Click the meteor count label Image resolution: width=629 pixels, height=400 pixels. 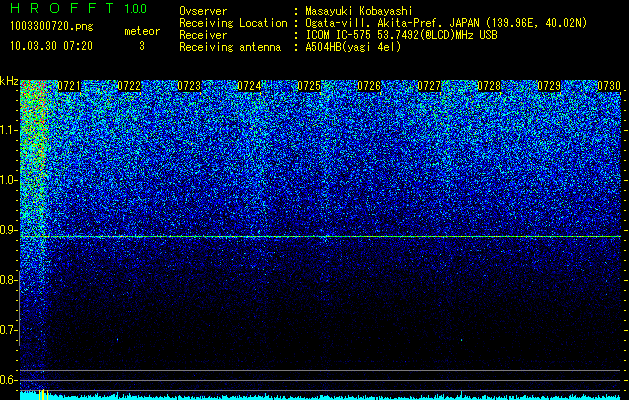pyautogui.click(x=142, y=31)
